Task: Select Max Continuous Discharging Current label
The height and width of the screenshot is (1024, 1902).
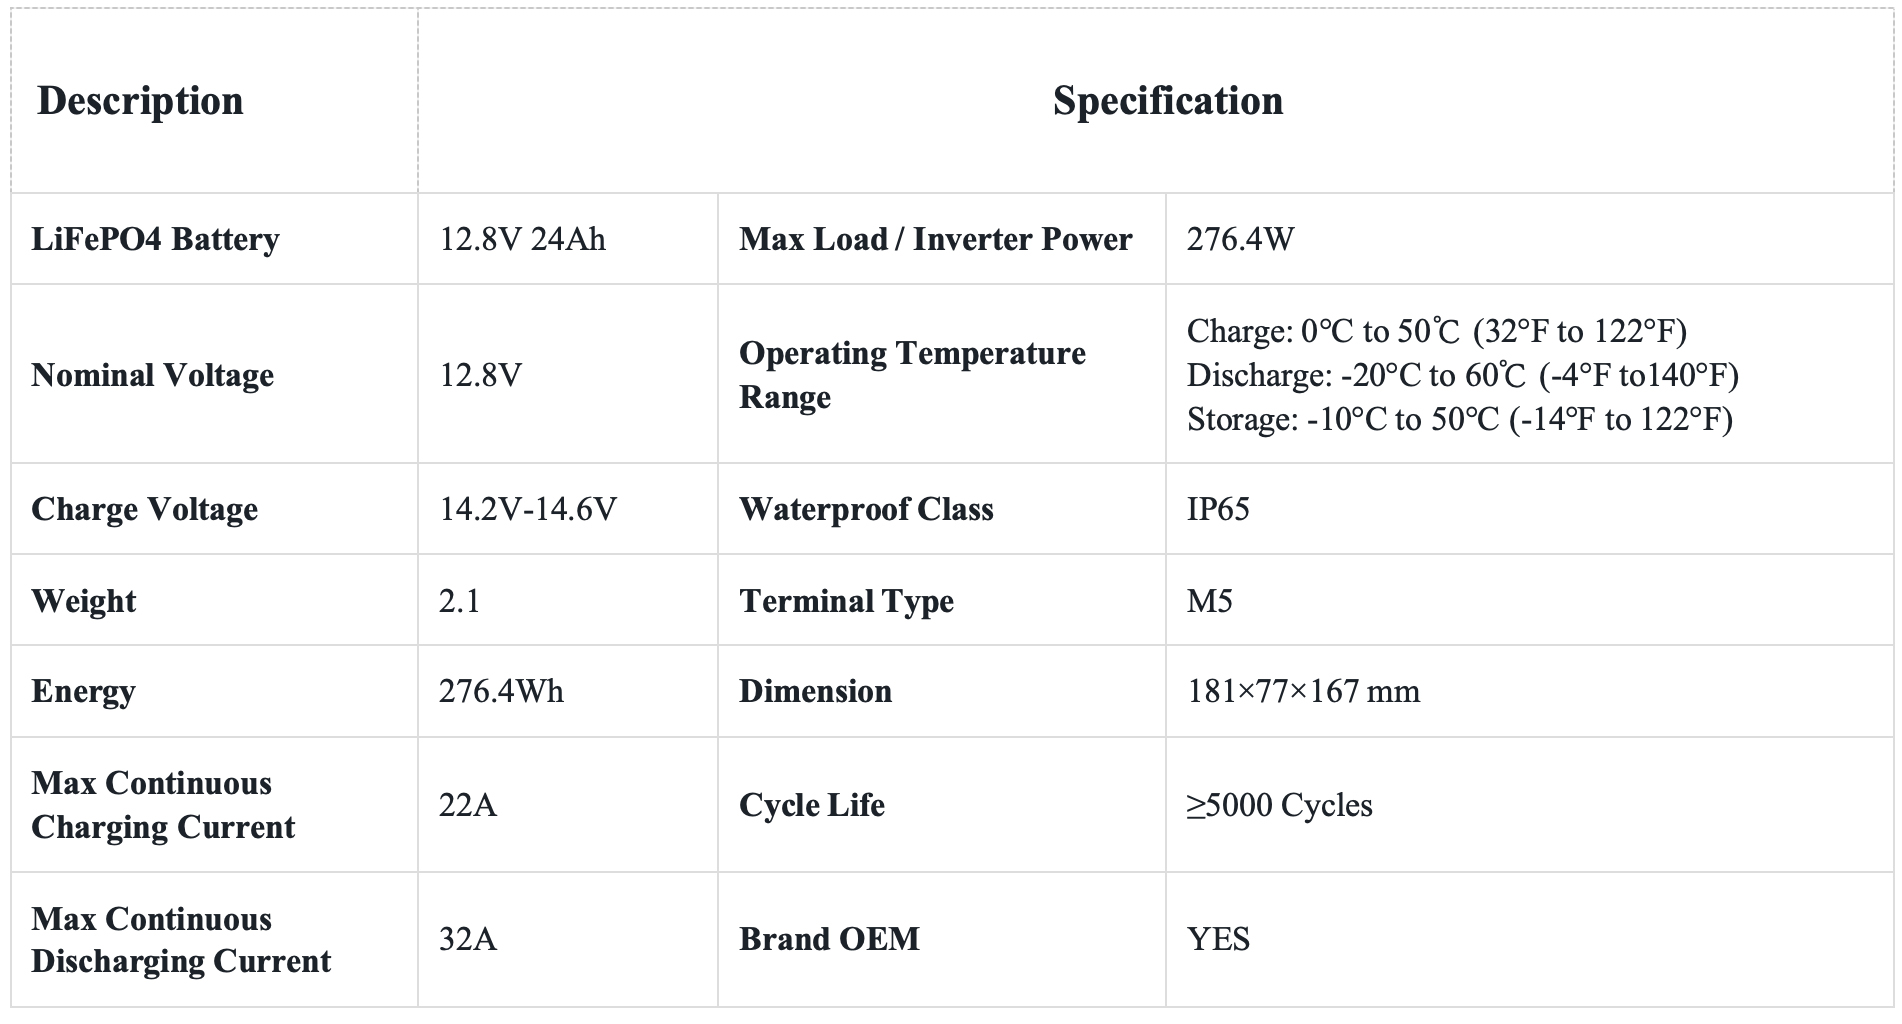Action: (x=181, y=940)
